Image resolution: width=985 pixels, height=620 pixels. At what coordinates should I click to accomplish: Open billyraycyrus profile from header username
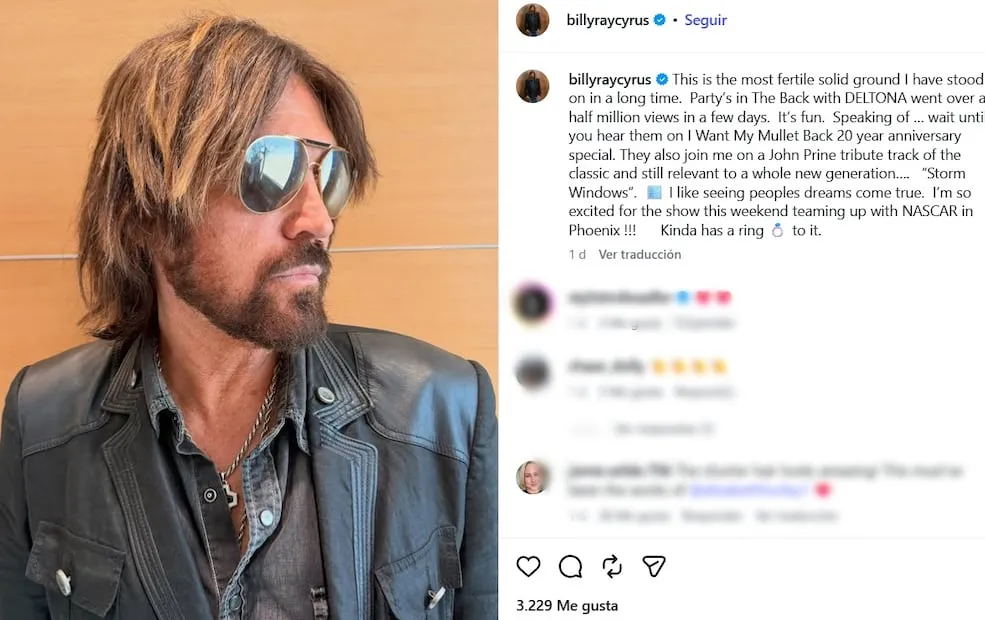607,20
